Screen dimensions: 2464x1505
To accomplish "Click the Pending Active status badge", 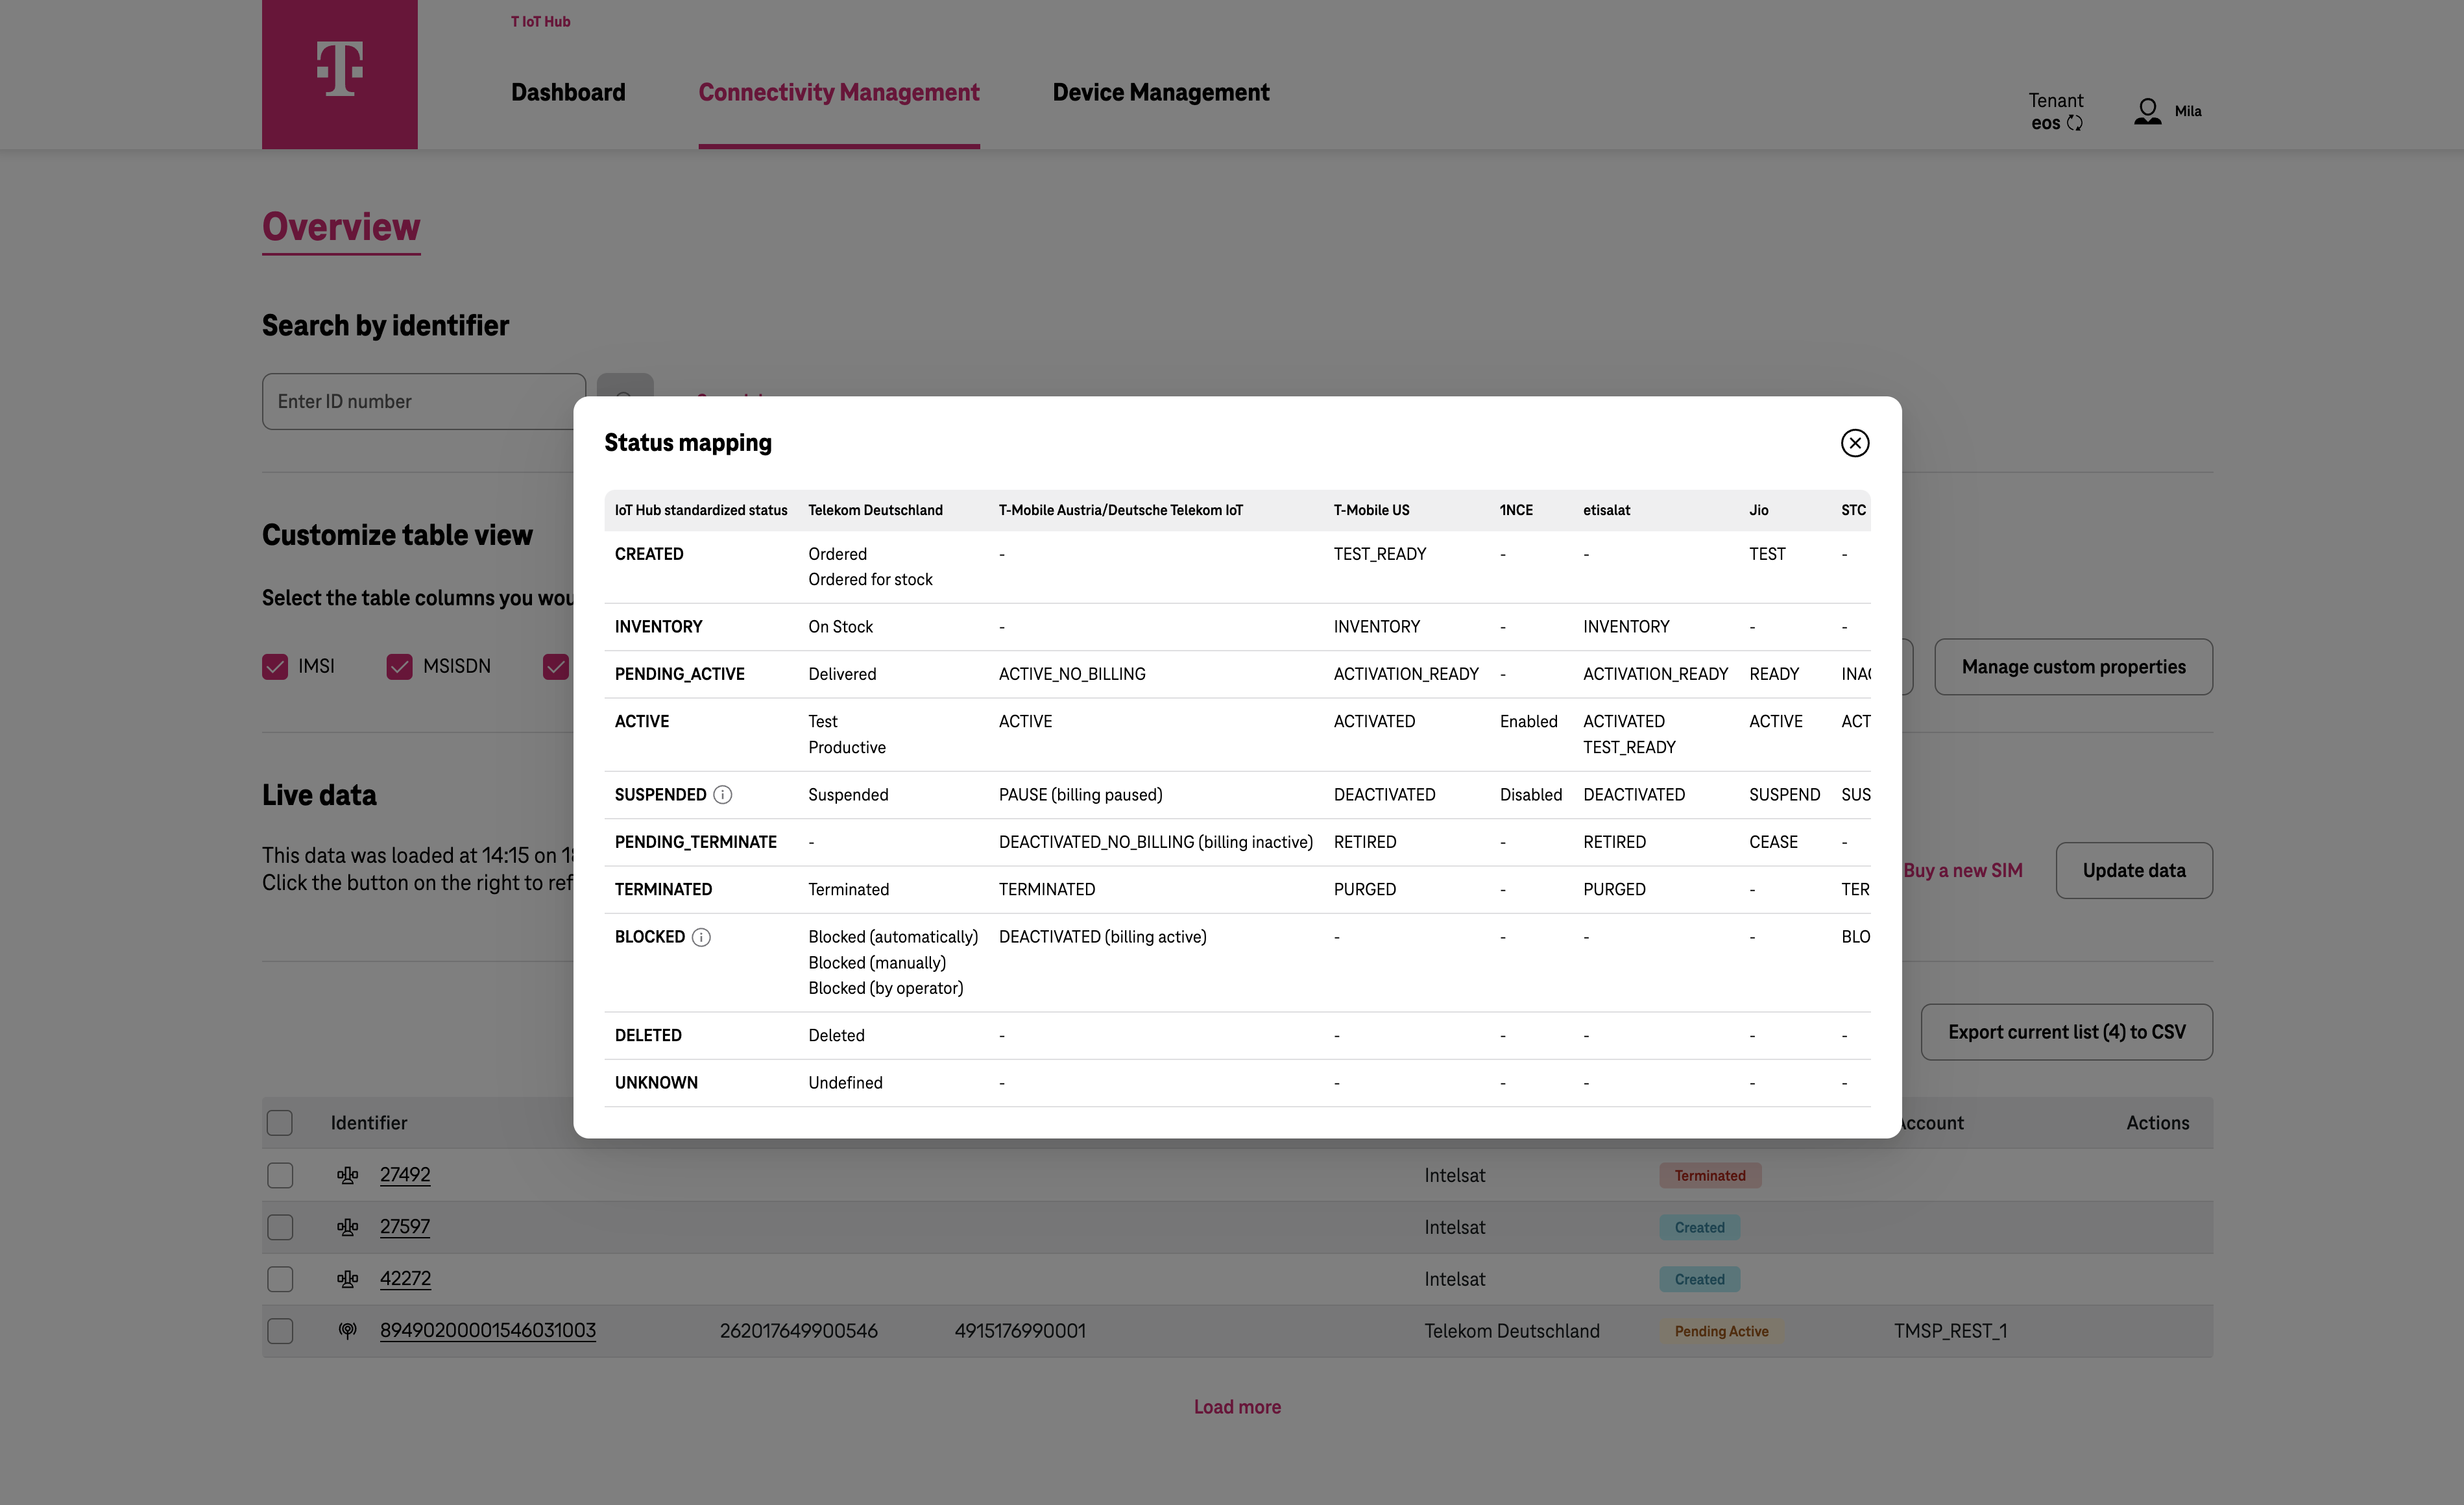I will coord(1721,1331).
